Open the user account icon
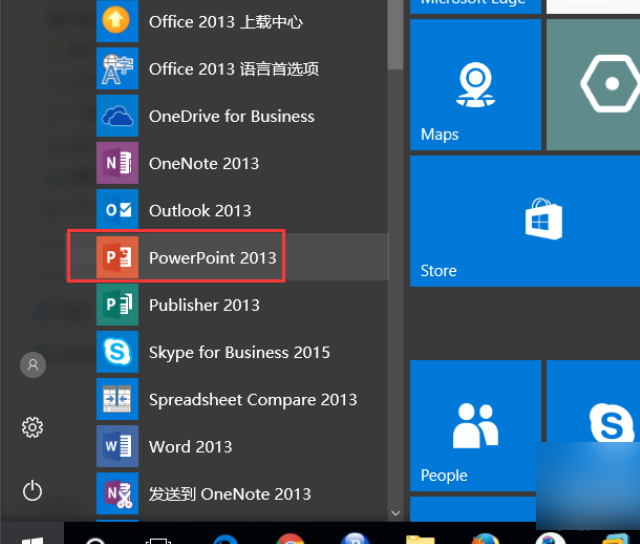640x544 pixels. tap(33, 365)
